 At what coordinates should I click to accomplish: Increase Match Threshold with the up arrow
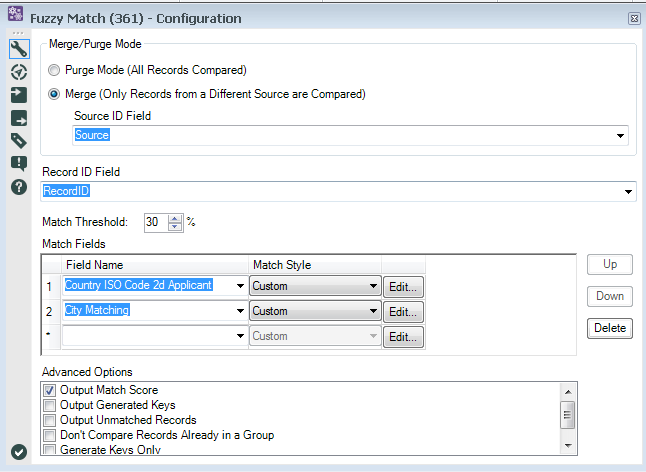(176, 218)
